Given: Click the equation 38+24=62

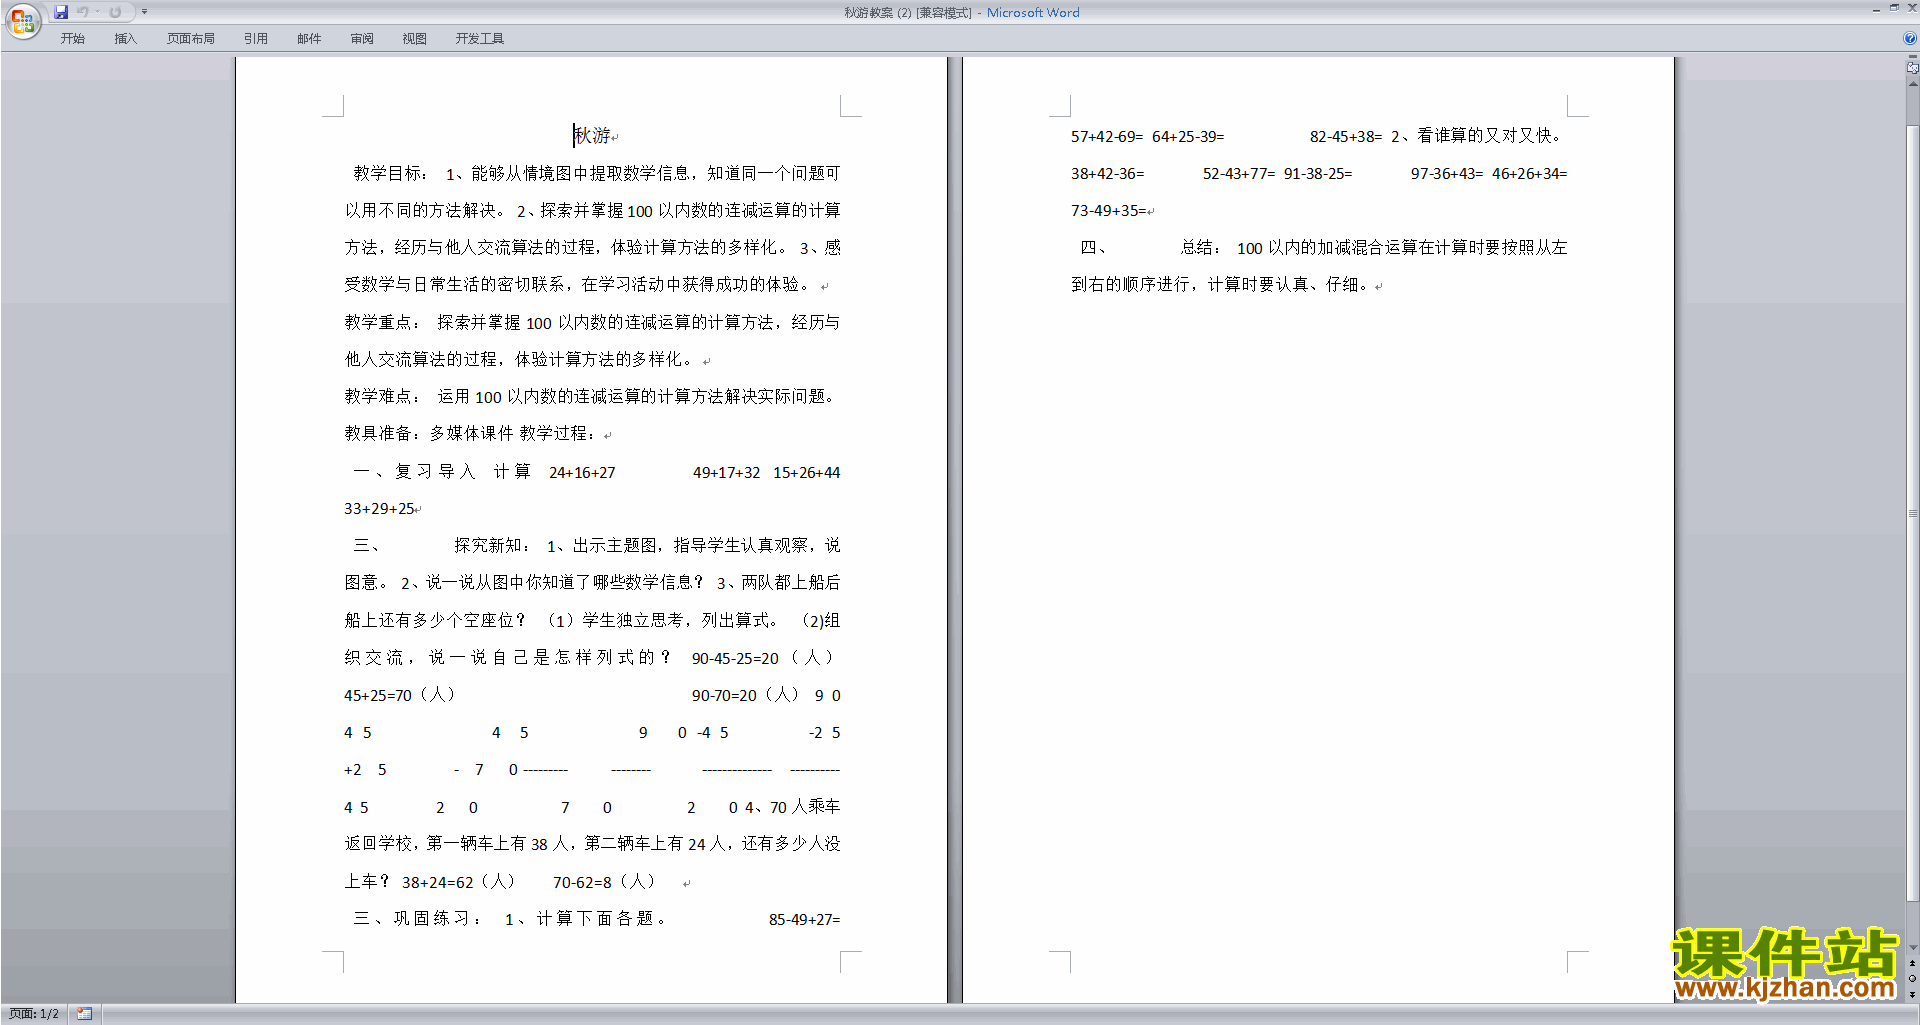Looking at the screenshot, I should 438,882.
